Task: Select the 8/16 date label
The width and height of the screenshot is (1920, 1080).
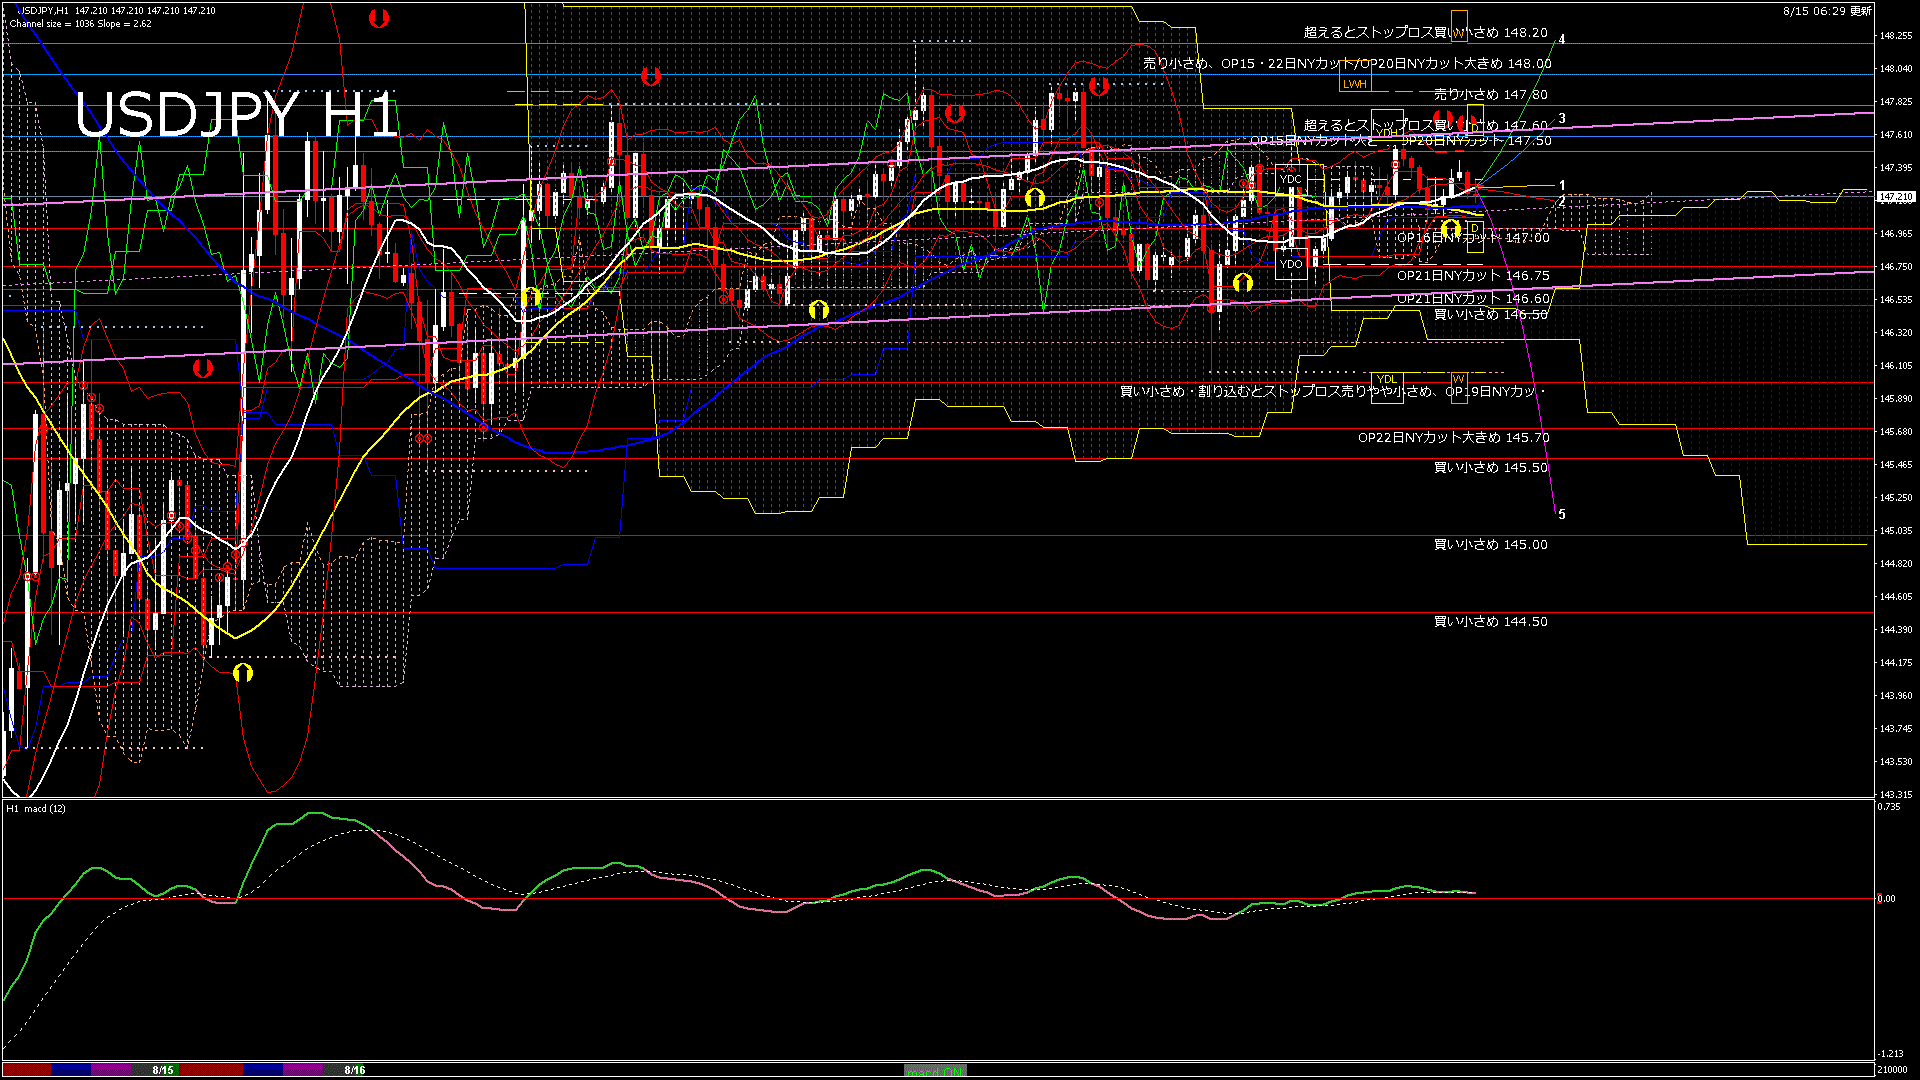Action: (x=354, y=1070)
